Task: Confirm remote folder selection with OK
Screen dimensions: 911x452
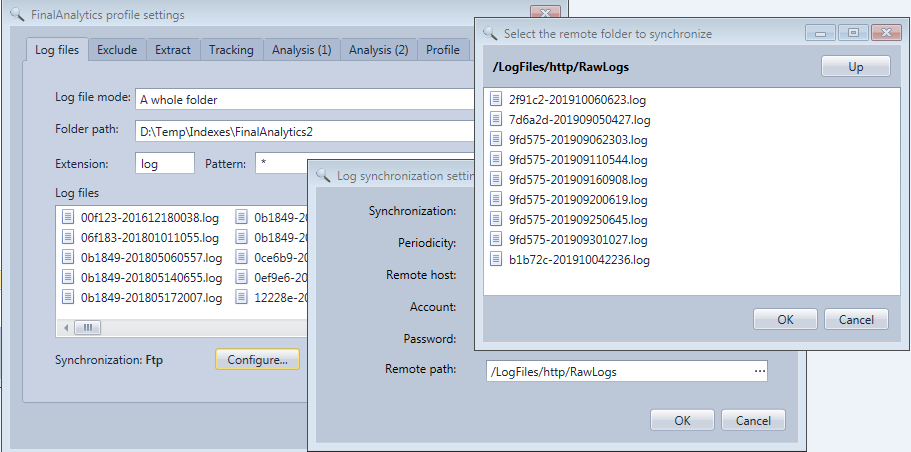Action: [x=785, y=319]
